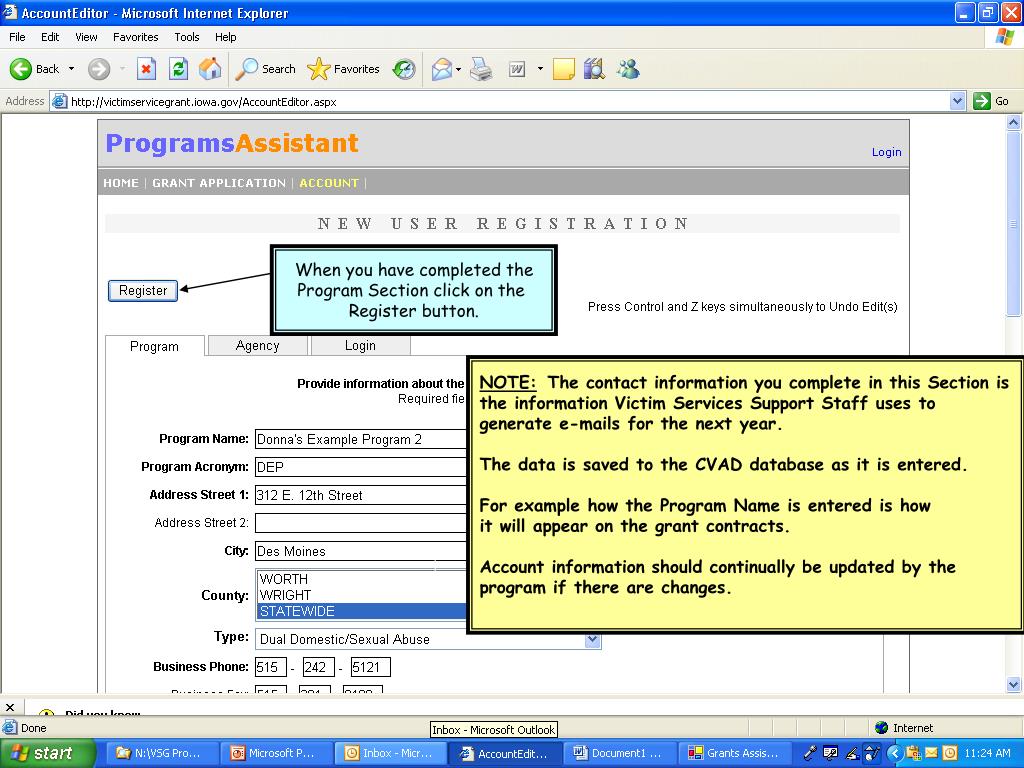
Task: Refresh the page using the green arrows icon
Action: [x=178, y=69]
